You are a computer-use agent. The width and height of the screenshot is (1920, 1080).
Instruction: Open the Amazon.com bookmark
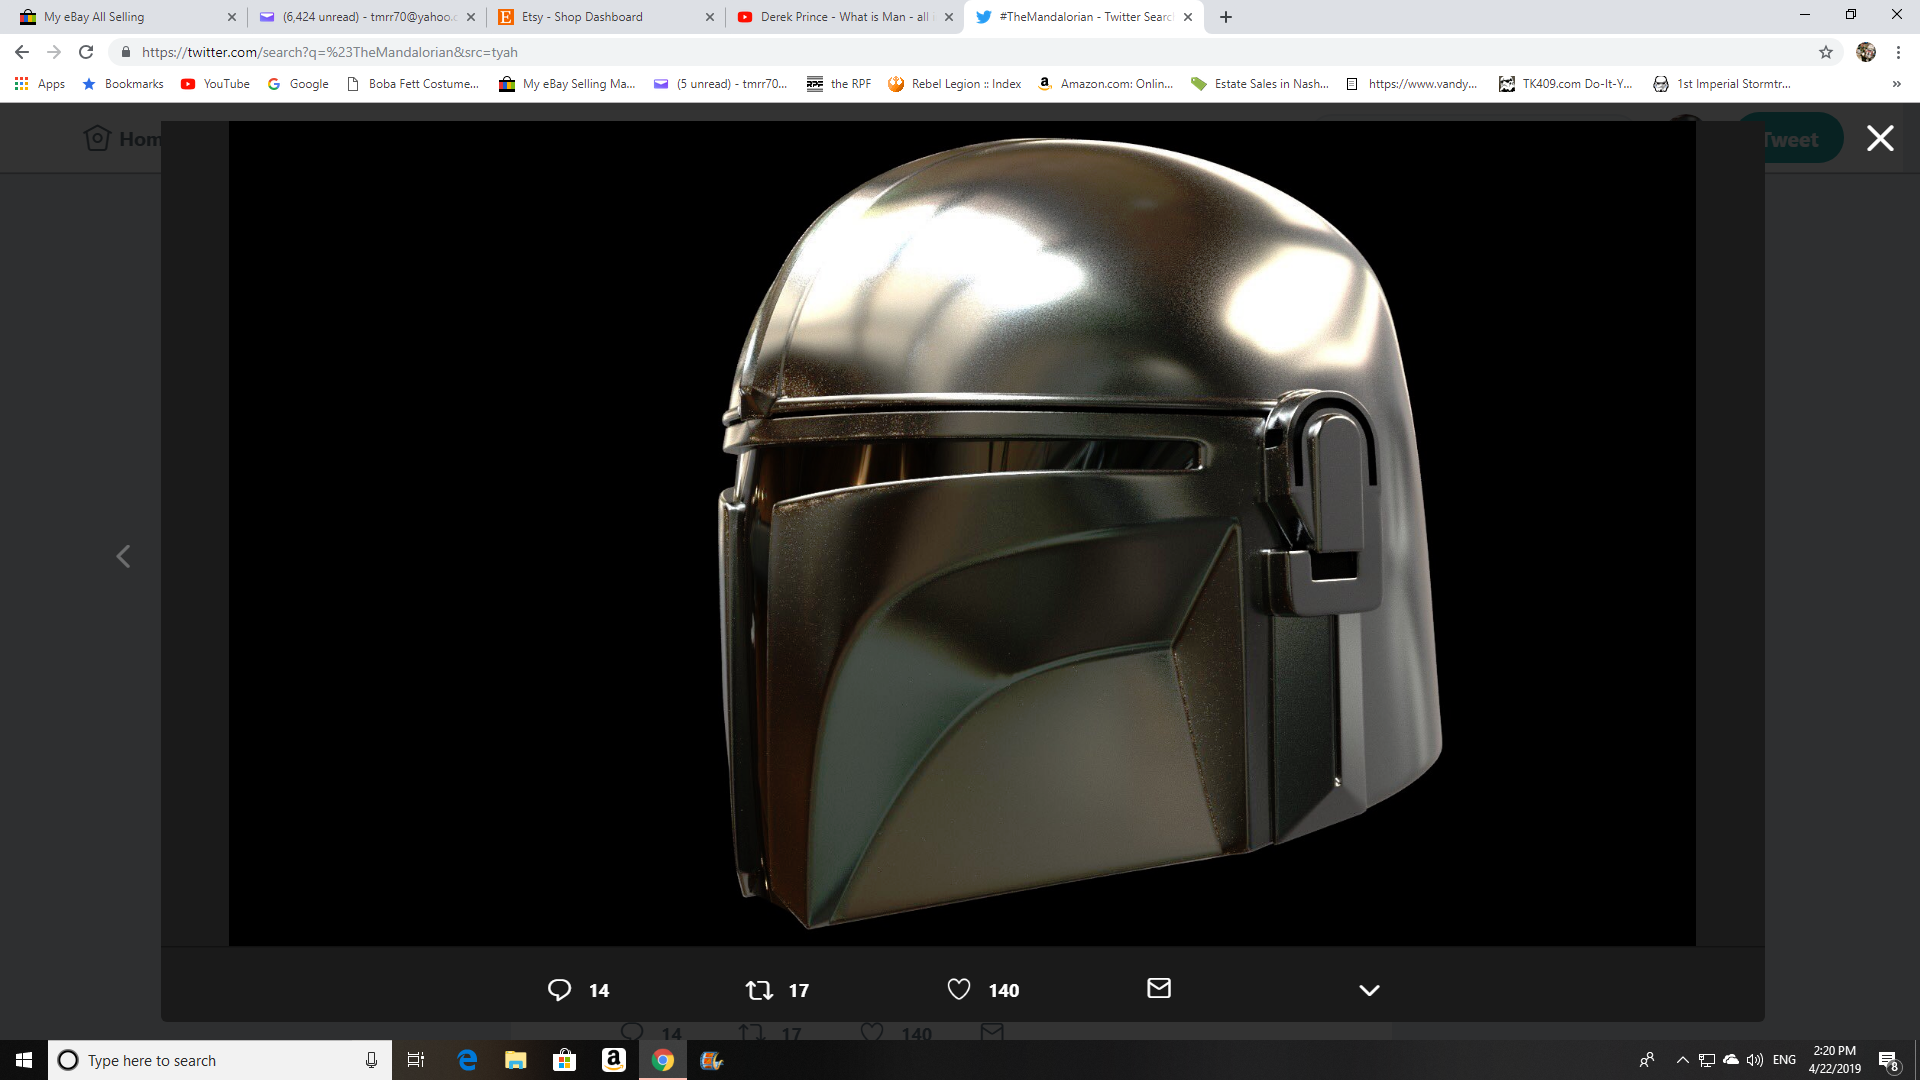[x=1106, y=84]
